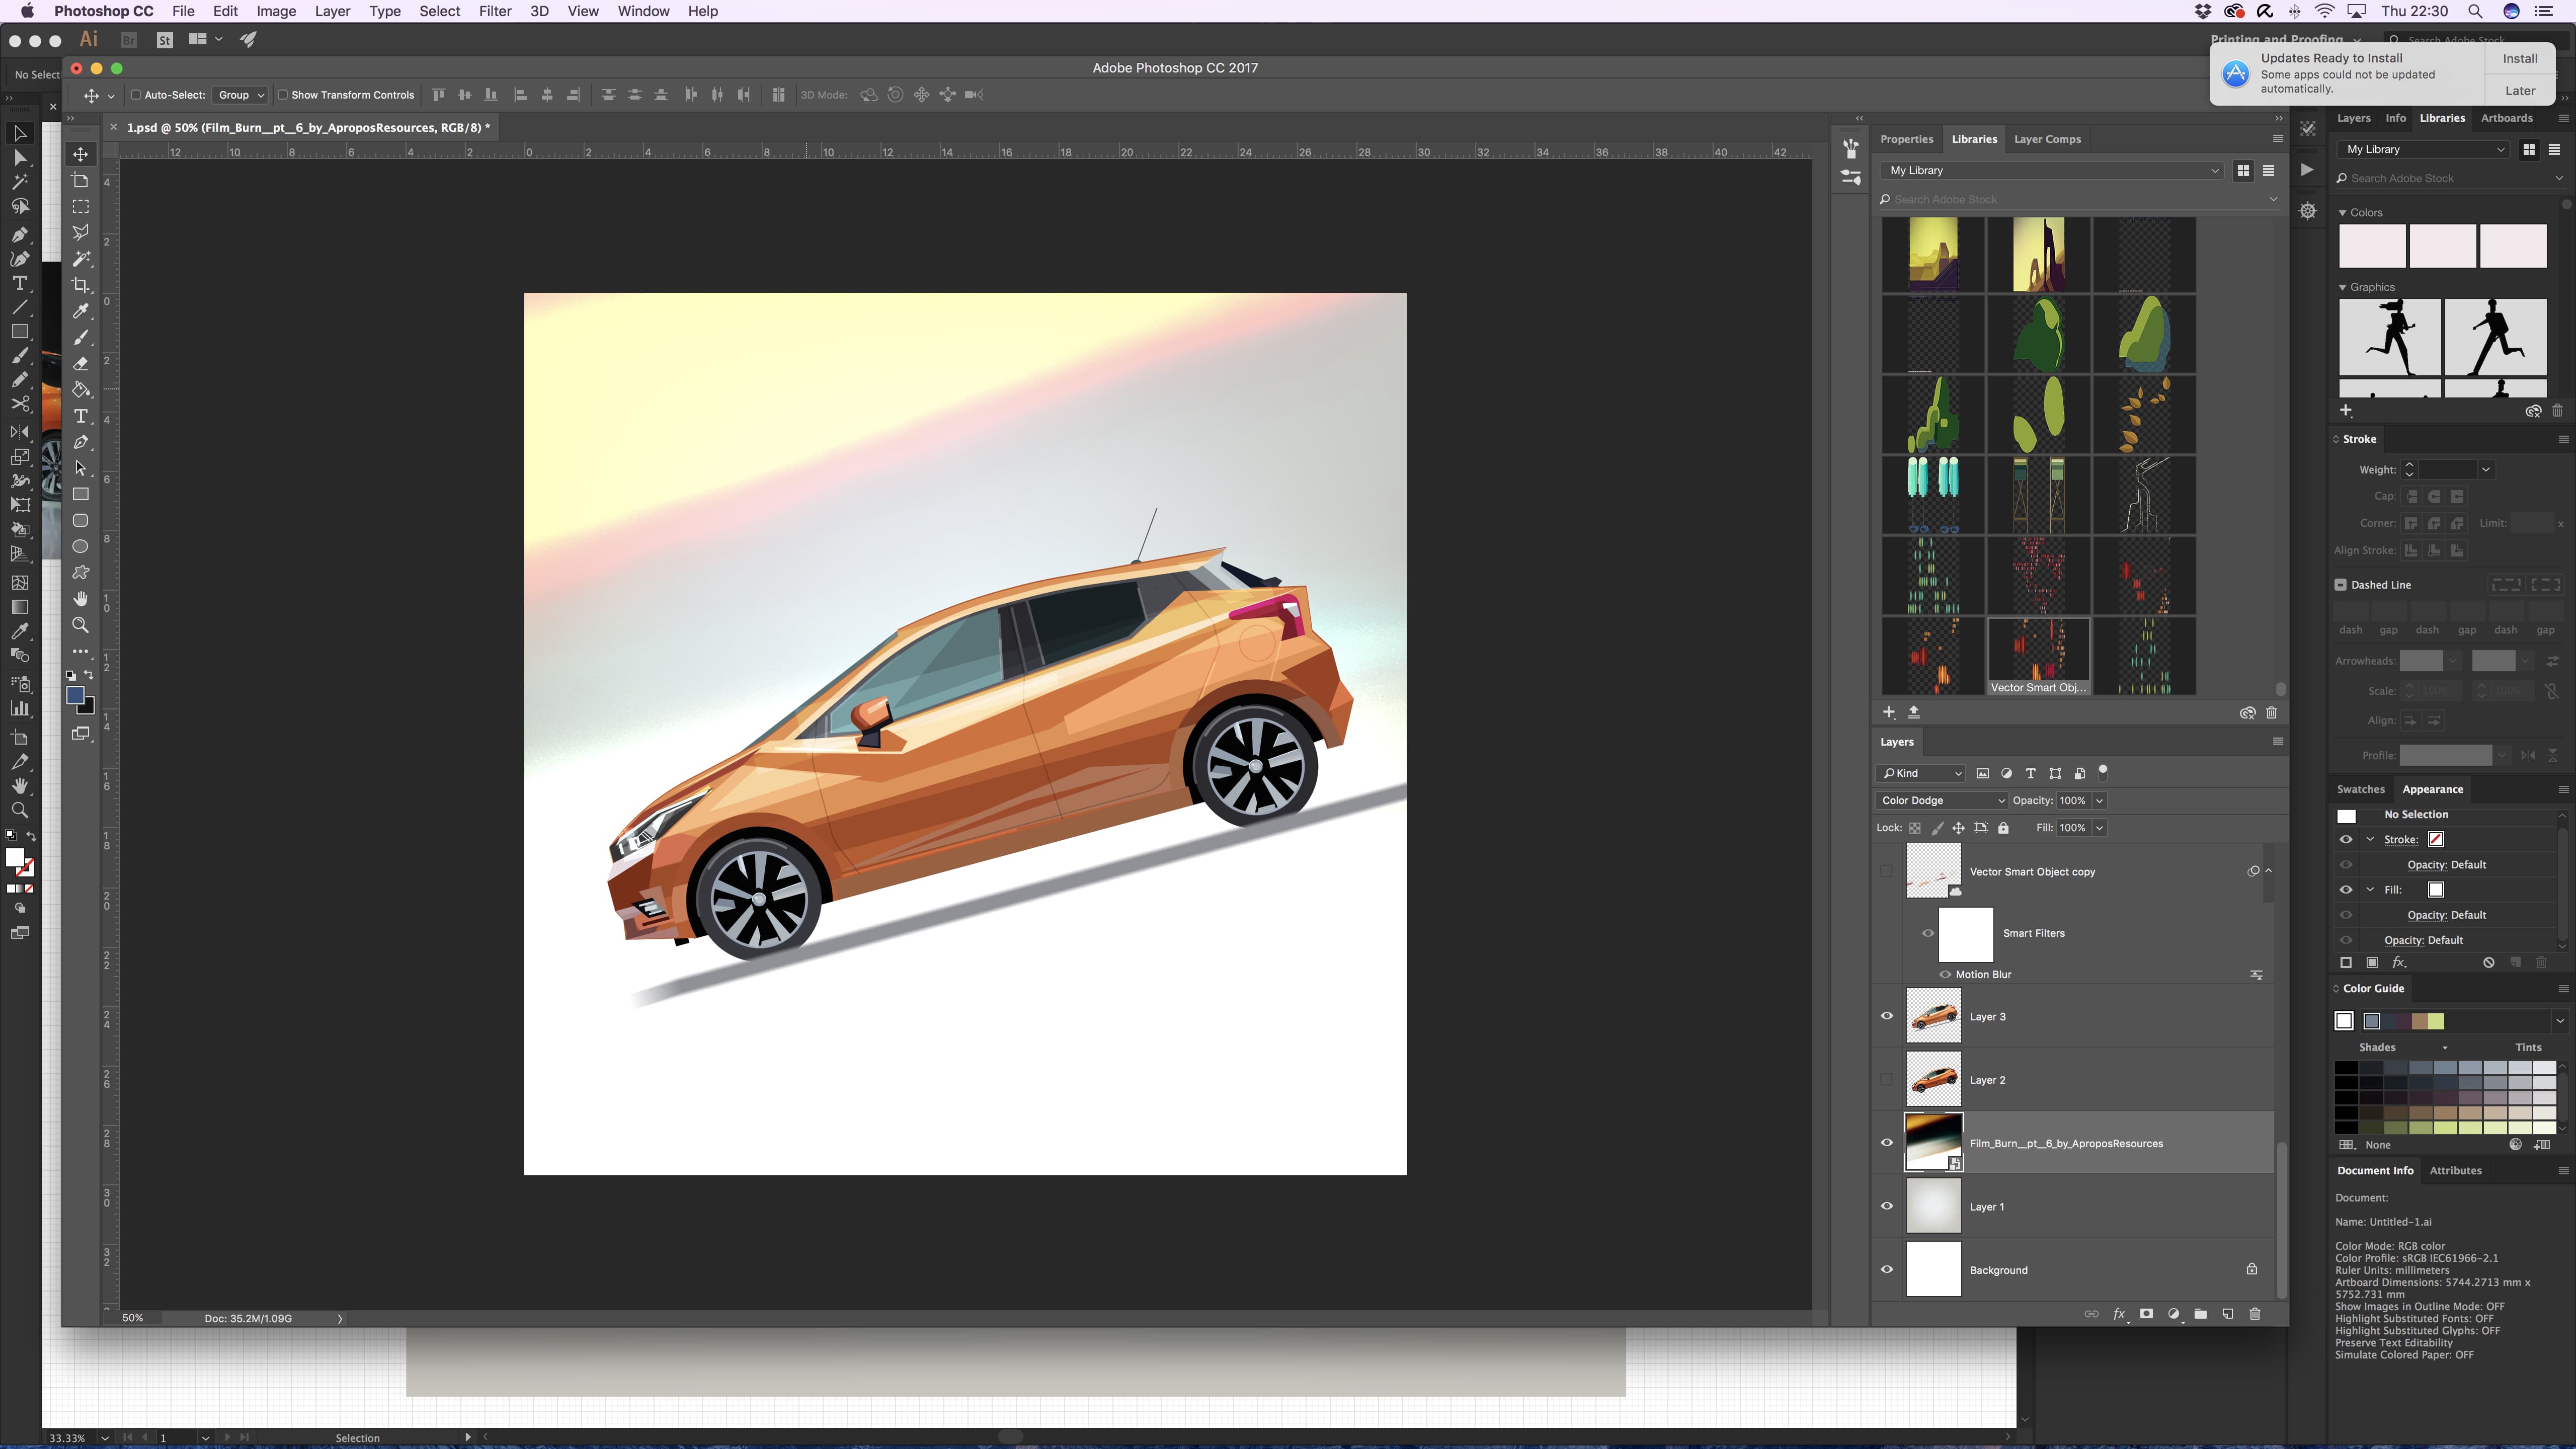Viewport: 2576px width, 1449px height.
Task: Collapse the Graphics section in Illustrator Libraries
Action: [x=2342, y=287]
